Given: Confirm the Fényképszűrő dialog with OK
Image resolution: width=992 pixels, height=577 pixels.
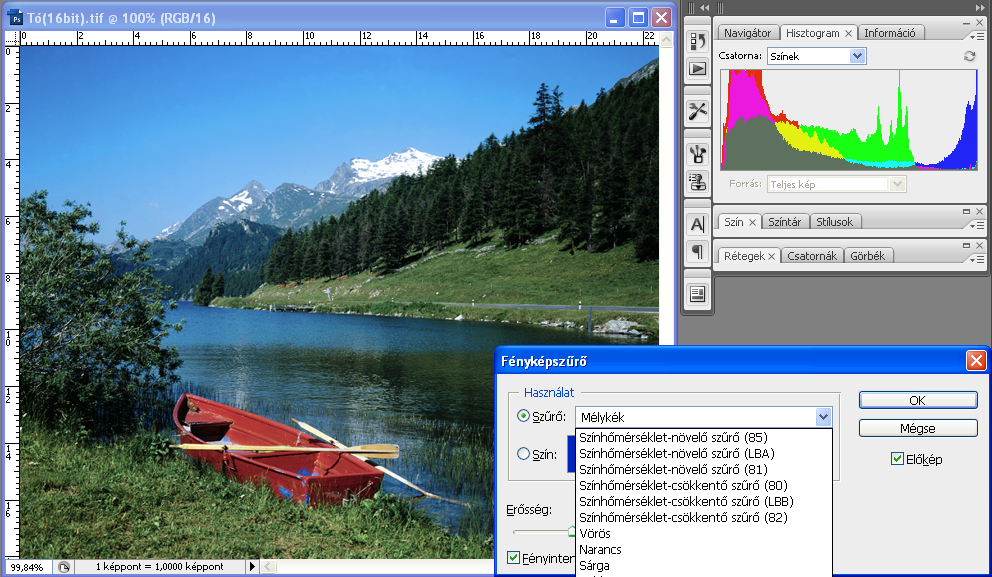Looking at the screenshot, I should tap(917, 400).
